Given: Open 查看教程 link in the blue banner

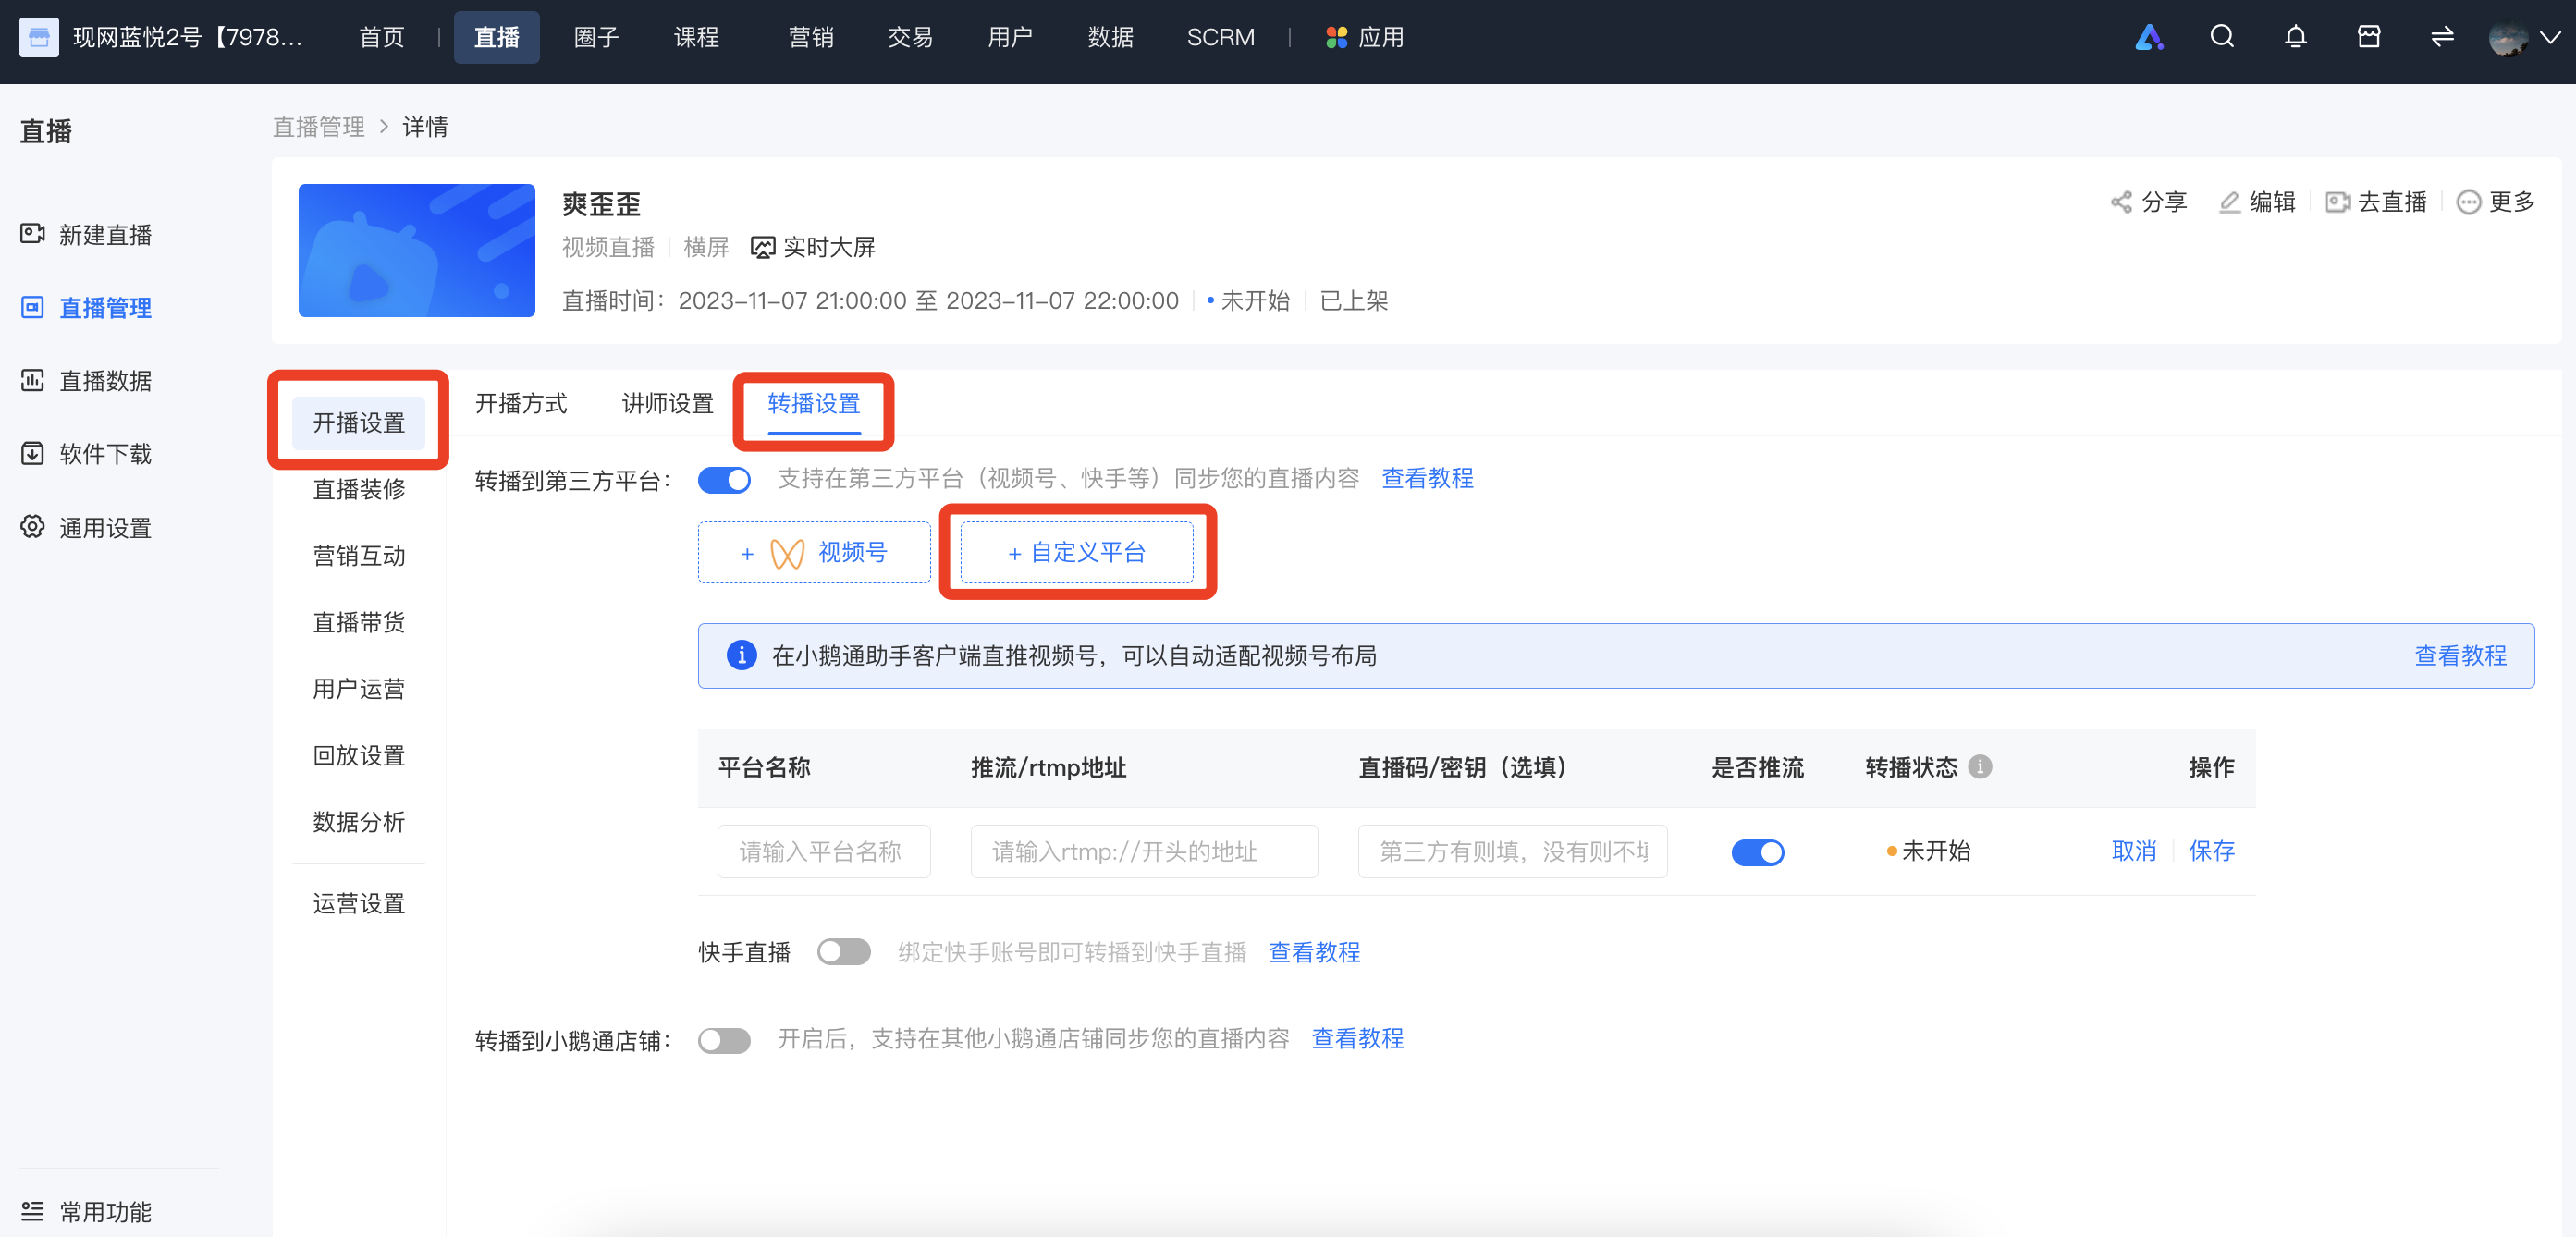Looking at the screenshot, I should click(x=2460, y=655).
